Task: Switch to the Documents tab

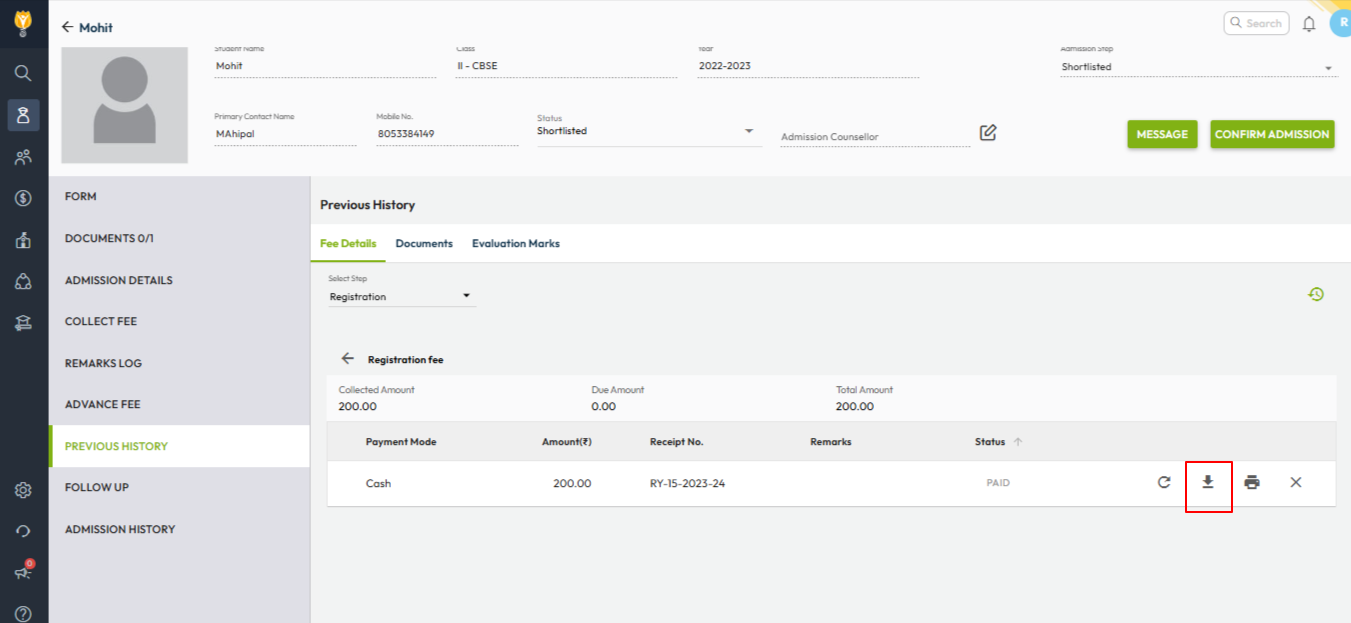Action: click(424, 243)
